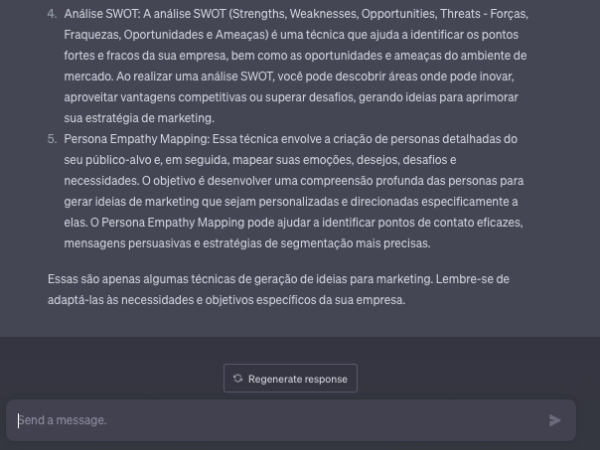Click the list number 5 marker

point(51,136)
